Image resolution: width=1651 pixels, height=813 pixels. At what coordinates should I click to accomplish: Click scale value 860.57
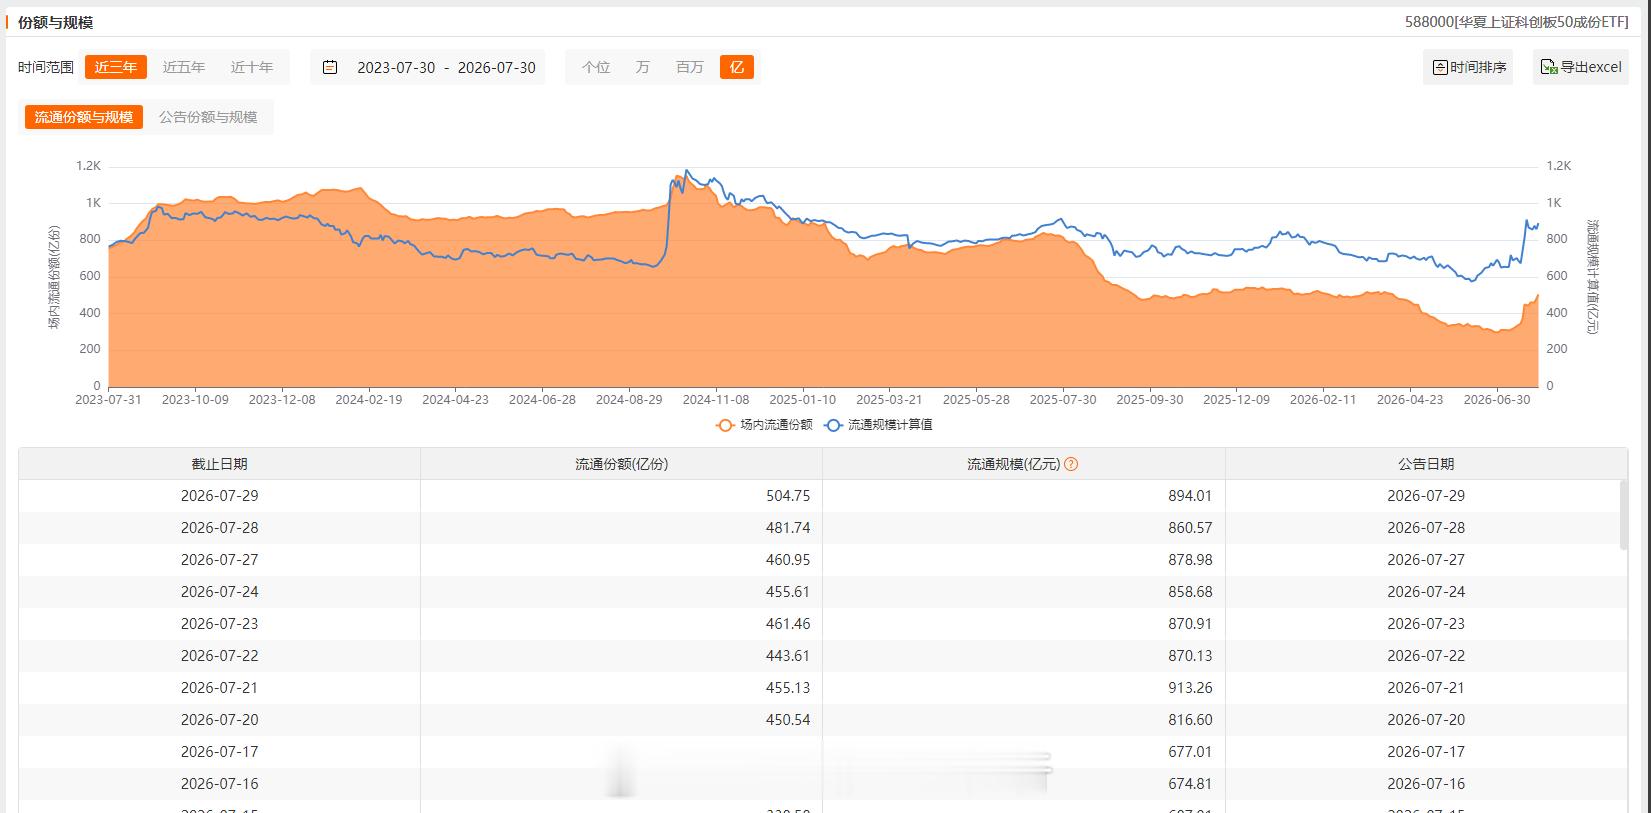pyautogui.click(x=1190, y=528)
